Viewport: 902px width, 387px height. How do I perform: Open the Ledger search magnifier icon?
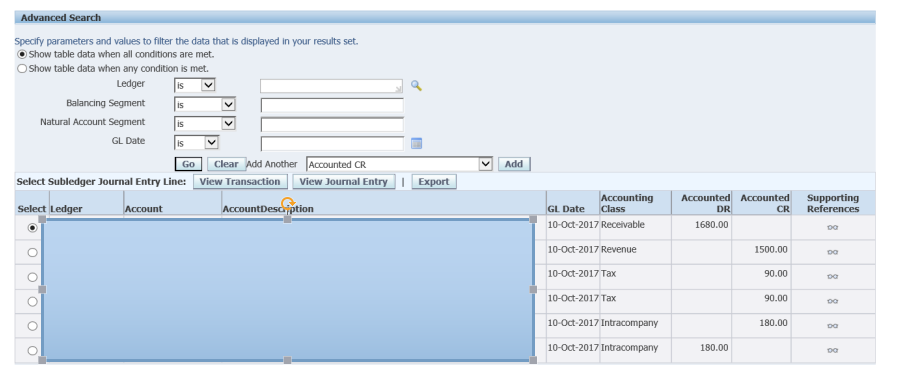click(416, 86)
